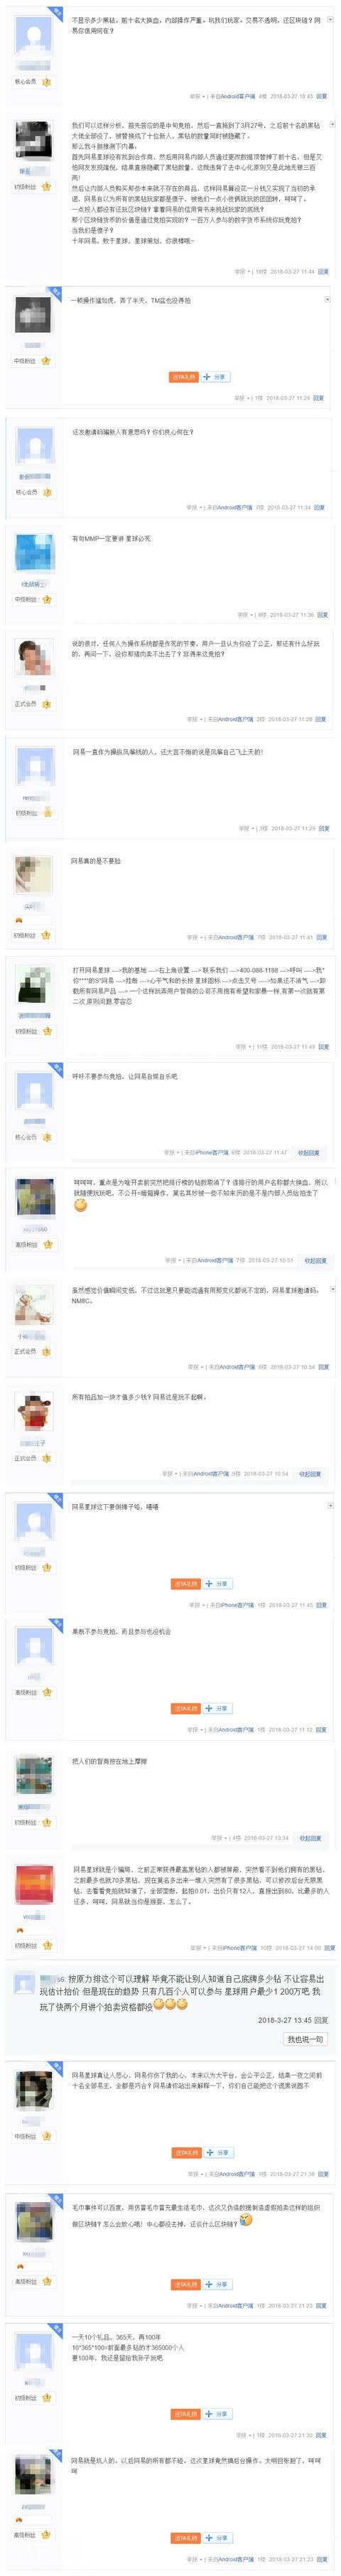Click 分享 button under 一顿操作猛如虎 post
The height and width of the screenshot is (2576, 341).
[x=216, y=377]
